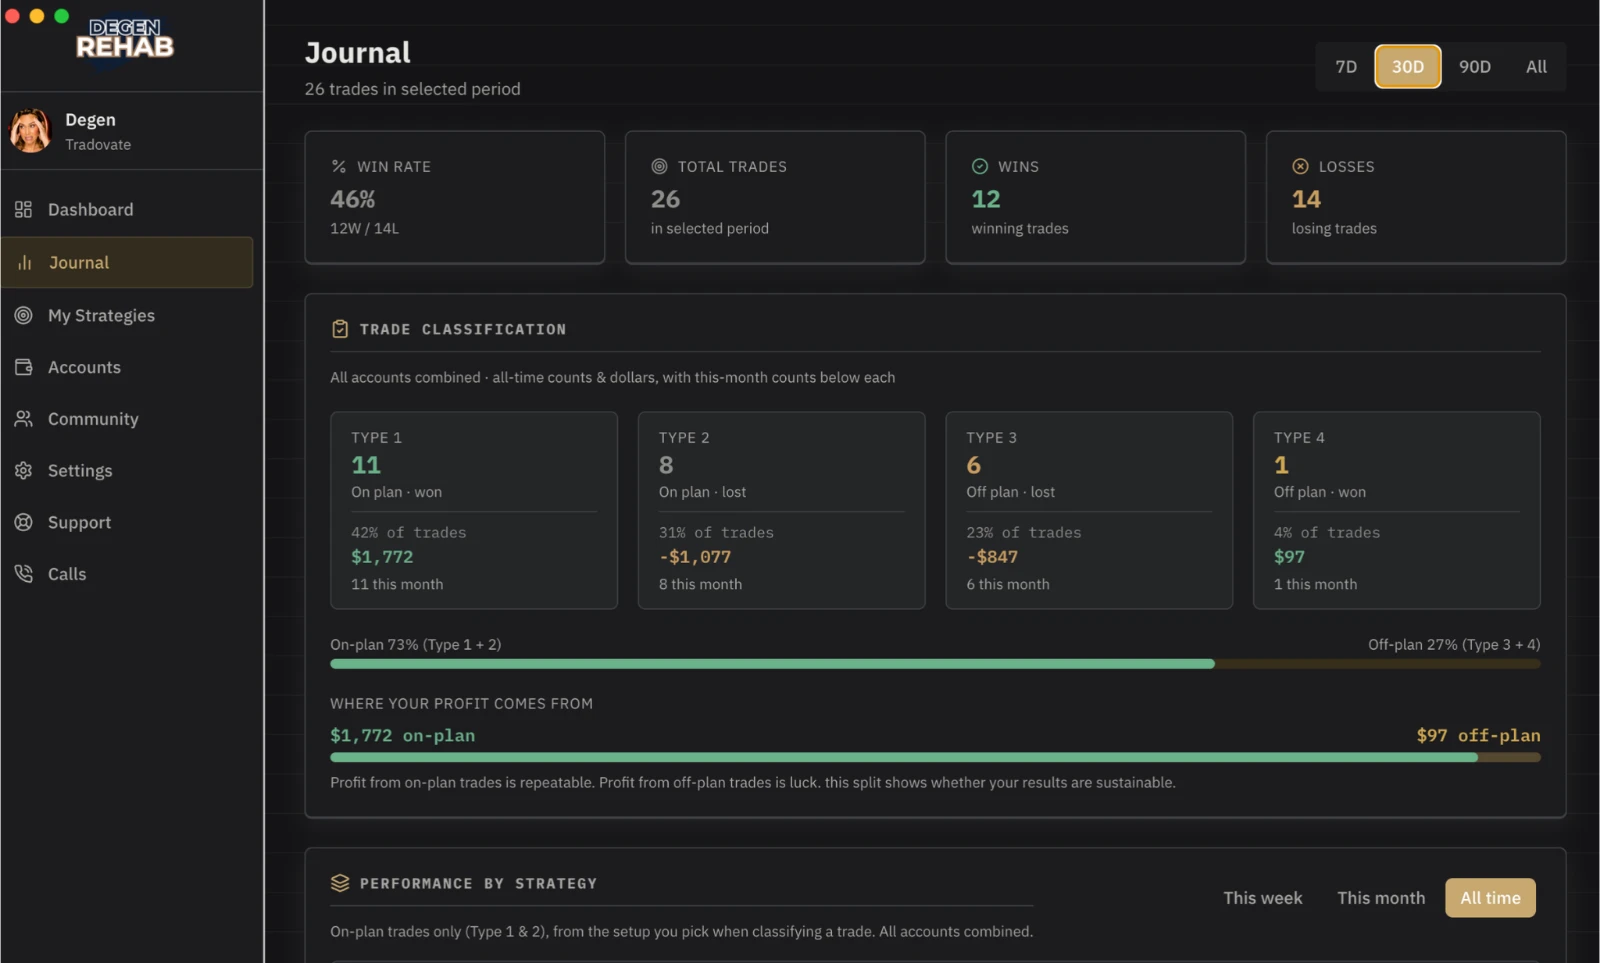The height and width of the screenshot is (963, 1600).
Task: Navigate to Settings in the sidebar
Action: point(127,470)
